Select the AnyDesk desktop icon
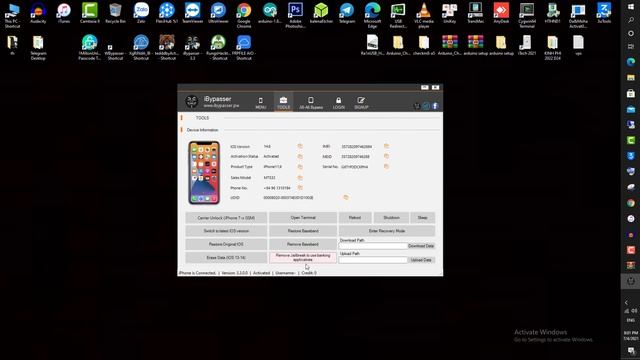640x360 pixels. (501, 13)
